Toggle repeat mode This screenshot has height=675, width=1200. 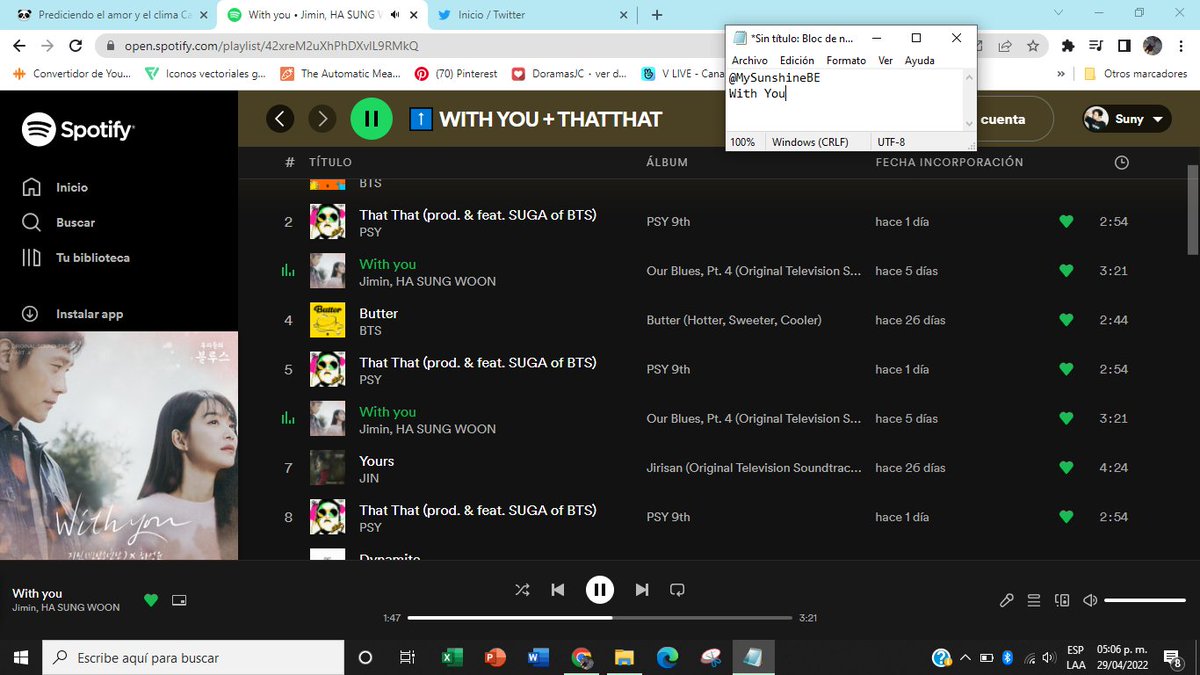tap(677, 590)
